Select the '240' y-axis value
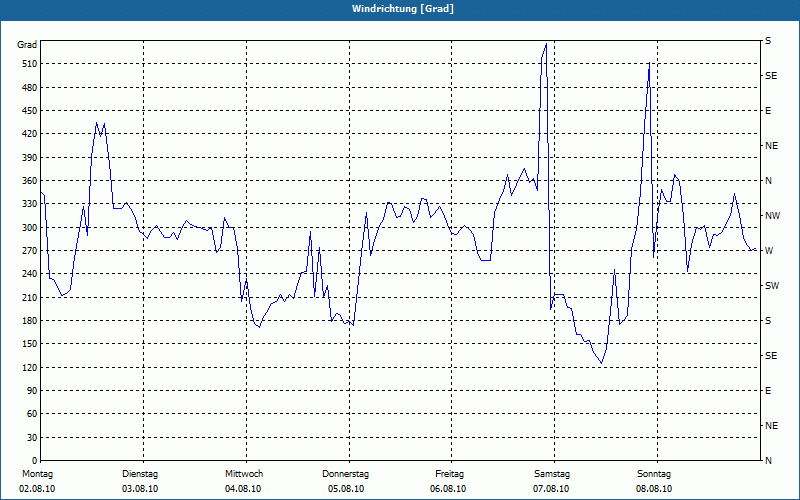Viewport: 800px width, 500px height. pyautogui.click(x=30, y=274)
